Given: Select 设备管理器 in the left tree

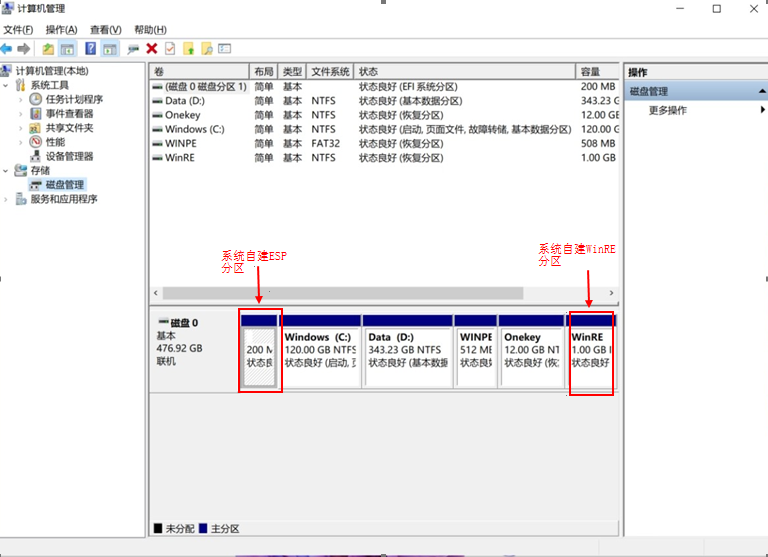Looking at the screenshot, I should (69, 157).
